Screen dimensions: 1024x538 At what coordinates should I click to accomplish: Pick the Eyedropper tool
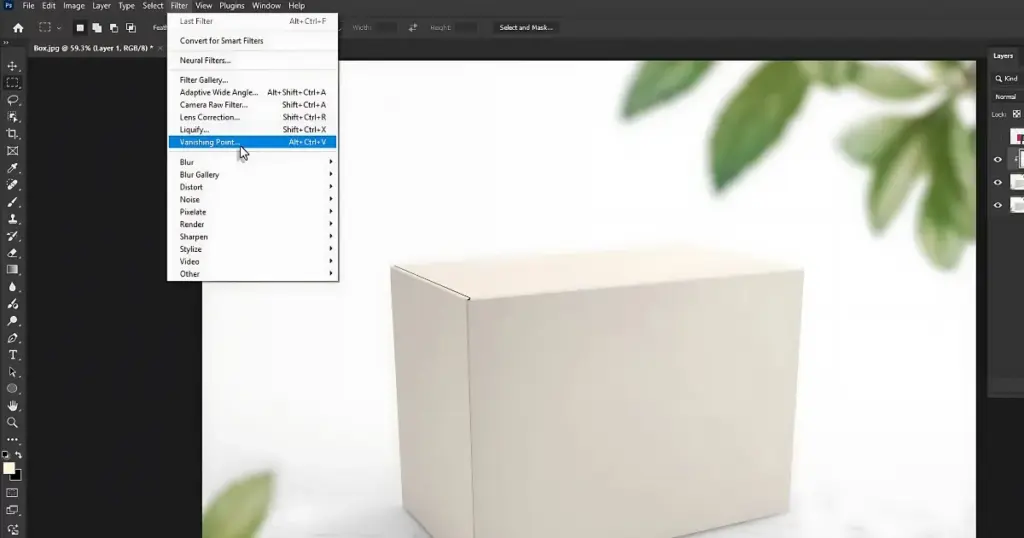pos(13,168)
